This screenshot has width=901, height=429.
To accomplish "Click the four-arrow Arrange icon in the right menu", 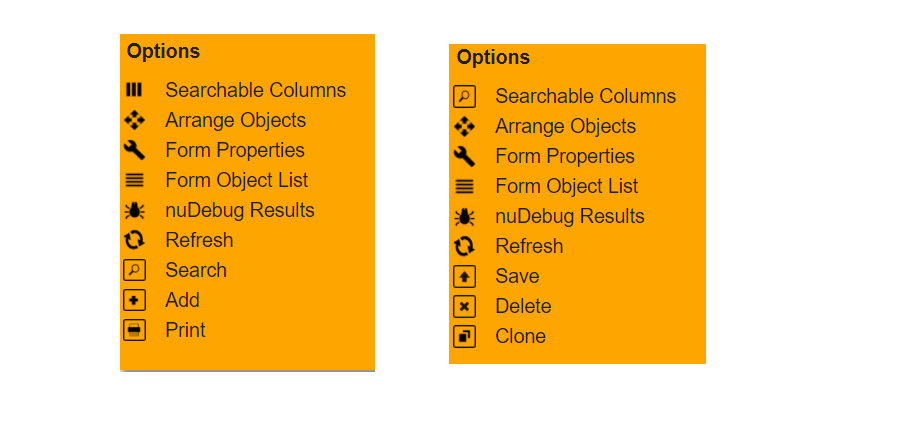I will point(464,126).
